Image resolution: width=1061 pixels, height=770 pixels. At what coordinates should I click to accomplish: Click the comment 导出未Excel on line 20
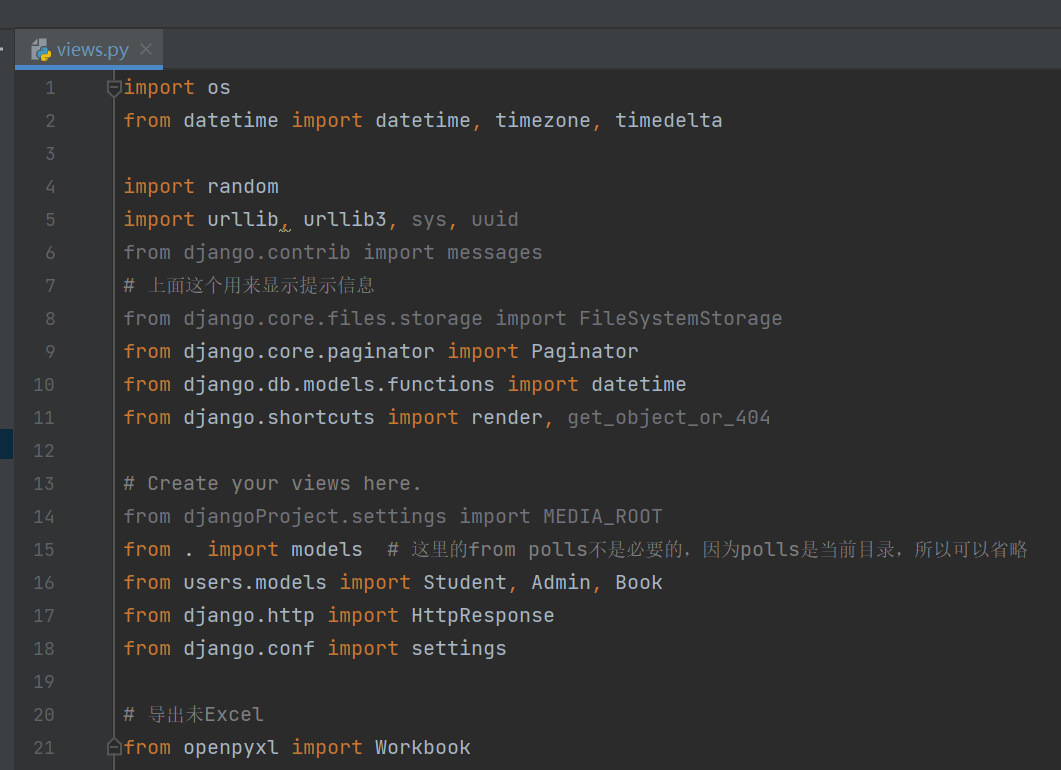coord(195,714)
